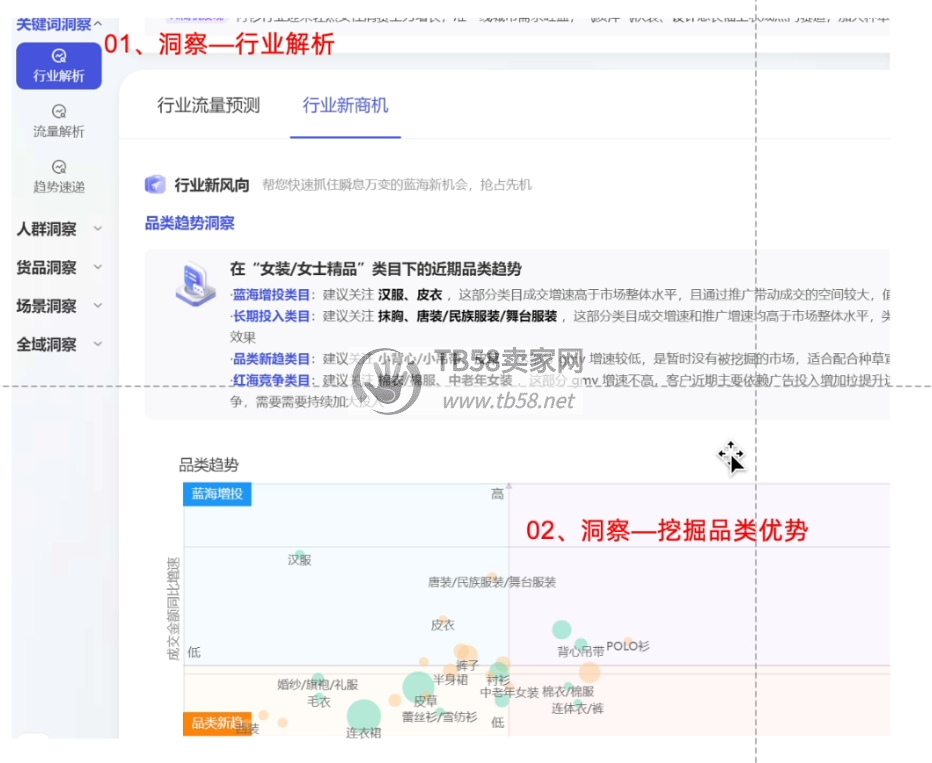Expand the 货品洞察 menu

tap(97, 267)
